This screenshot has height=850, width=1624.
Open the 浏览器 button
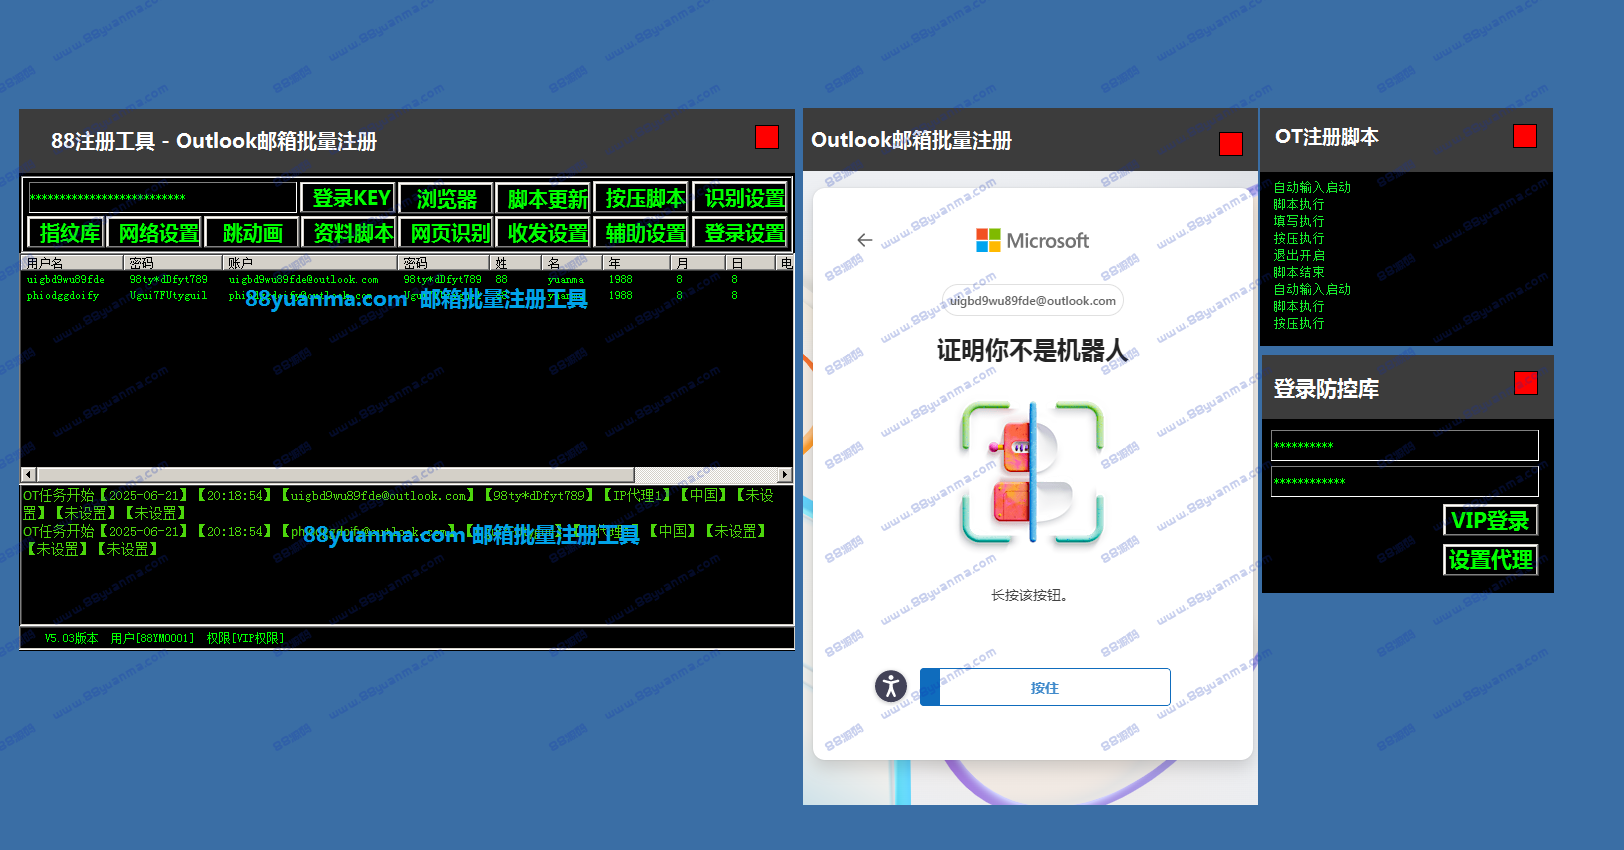[446, 198]
